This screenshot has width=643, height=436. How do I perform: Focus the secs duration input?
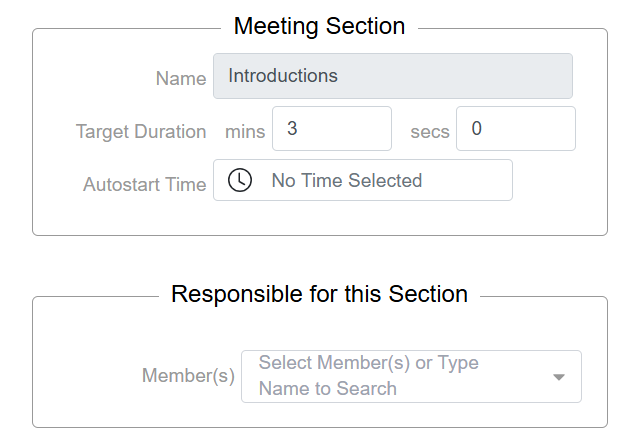click(515, 129)
